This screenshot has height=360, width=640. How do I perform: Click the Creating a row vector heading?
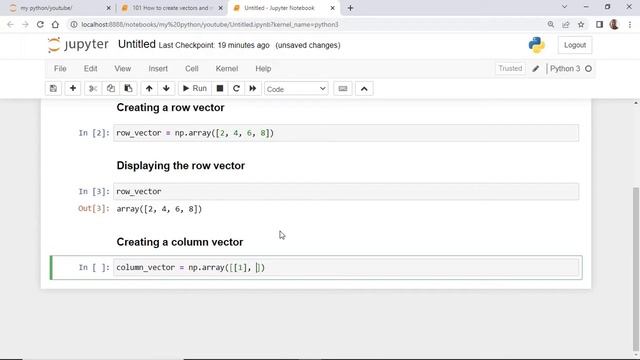[x=170, y=108]
